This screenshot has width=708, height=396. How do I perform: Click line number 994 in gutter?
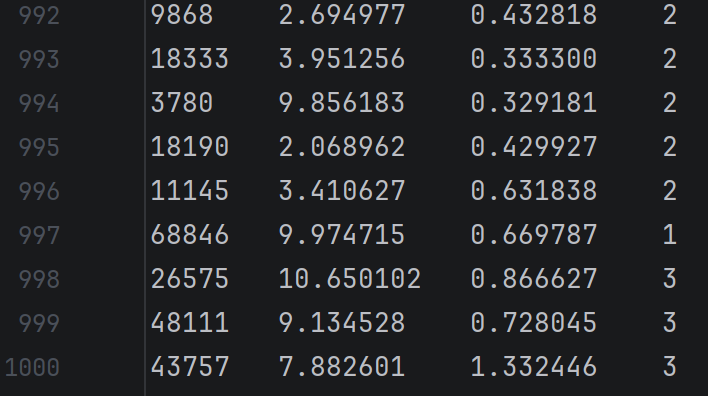(x=39, y=104)
